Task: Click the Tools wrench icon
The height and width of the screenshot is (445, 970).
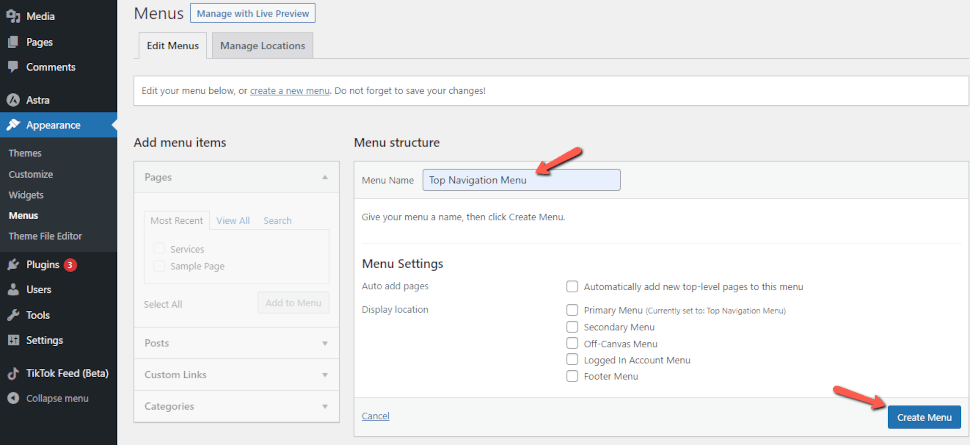Action: [13, 315]
